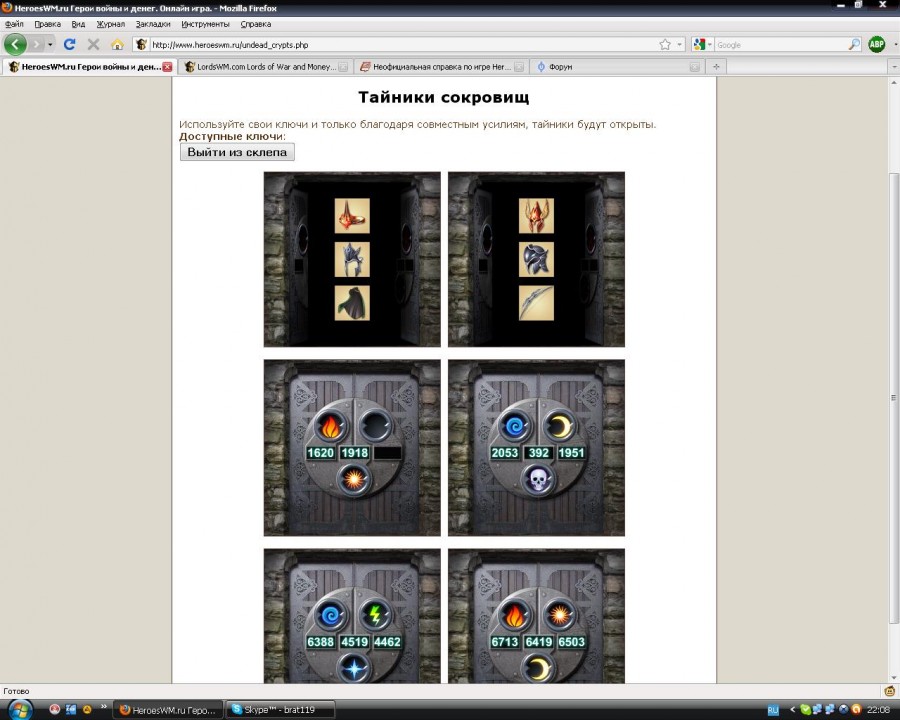Go to the Firefox home page icon
900x720 pixels.
(117, 44)
